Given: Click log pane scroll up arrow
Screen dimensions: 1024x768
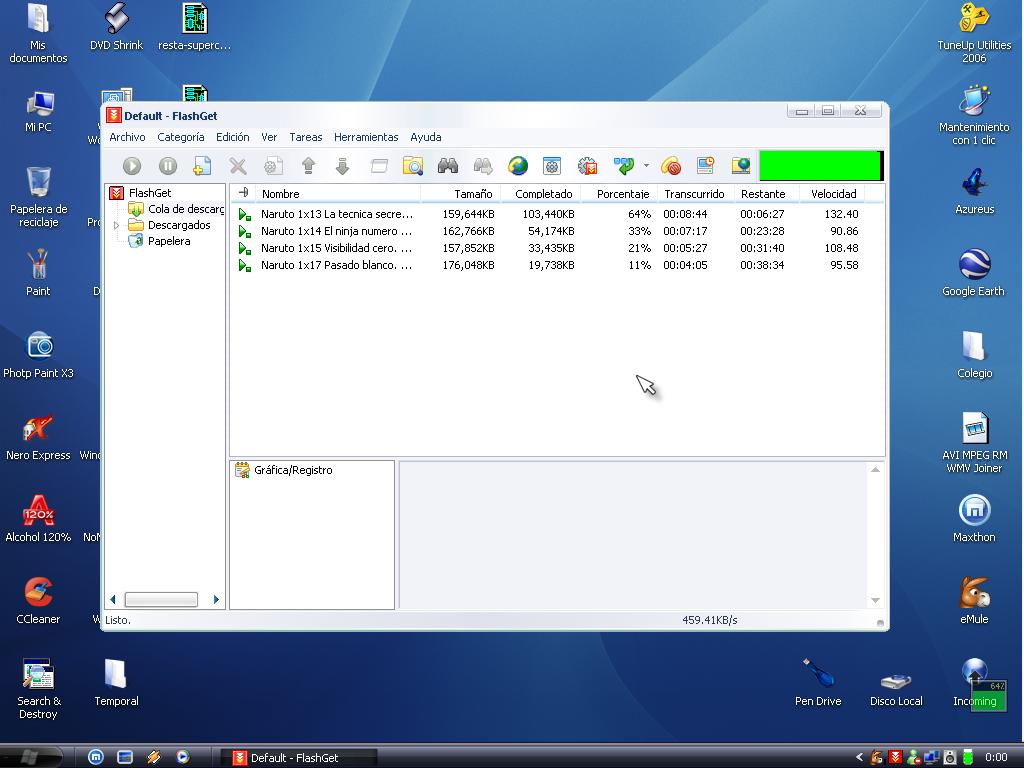Looking at the screenshot, I should click(875, 470).
